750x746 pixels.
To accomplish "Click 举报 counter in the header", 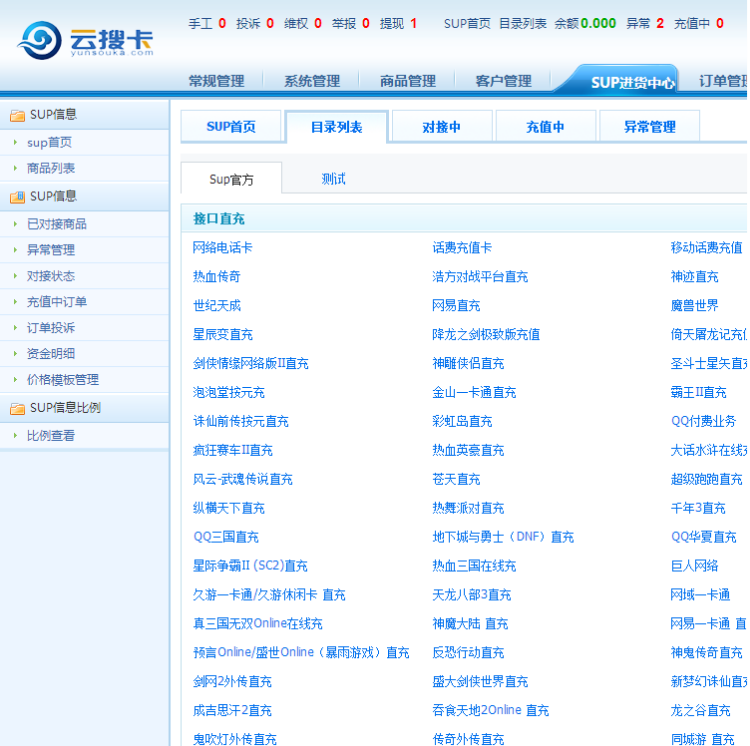I will coord(351,23).
